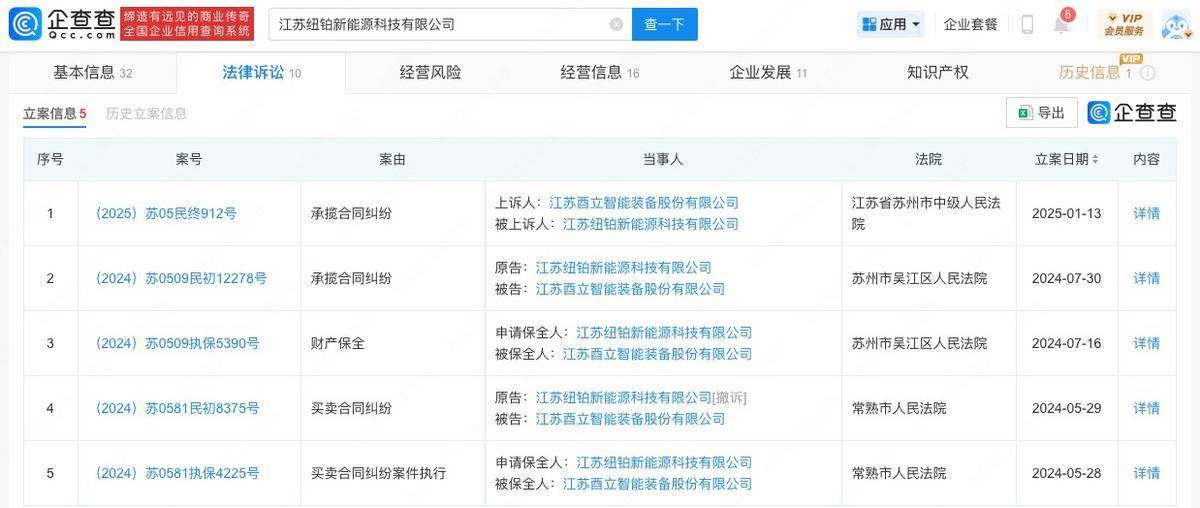The height and width of the screenshot is (508, 1200).
Task: Click 申请保全人 company link in row 5
Action: [x=664, y=462]
